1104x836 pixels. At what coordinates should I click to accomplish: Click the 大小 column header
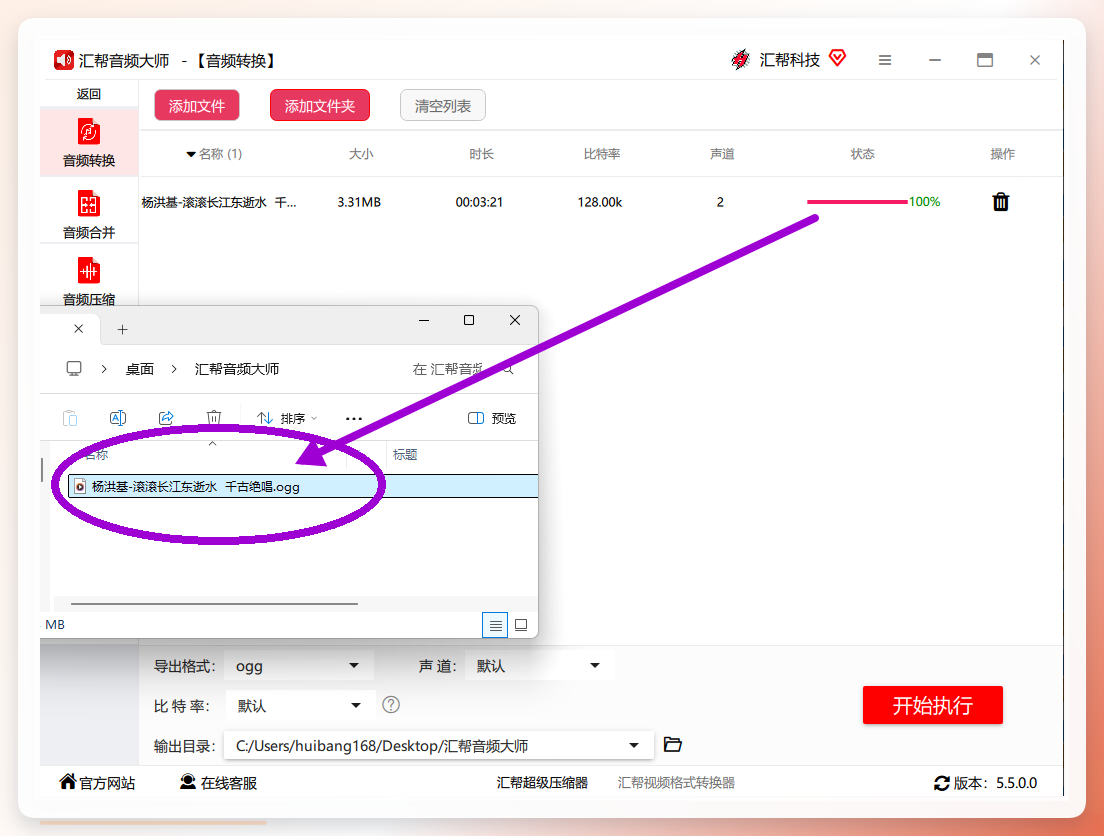pos(361,154)
